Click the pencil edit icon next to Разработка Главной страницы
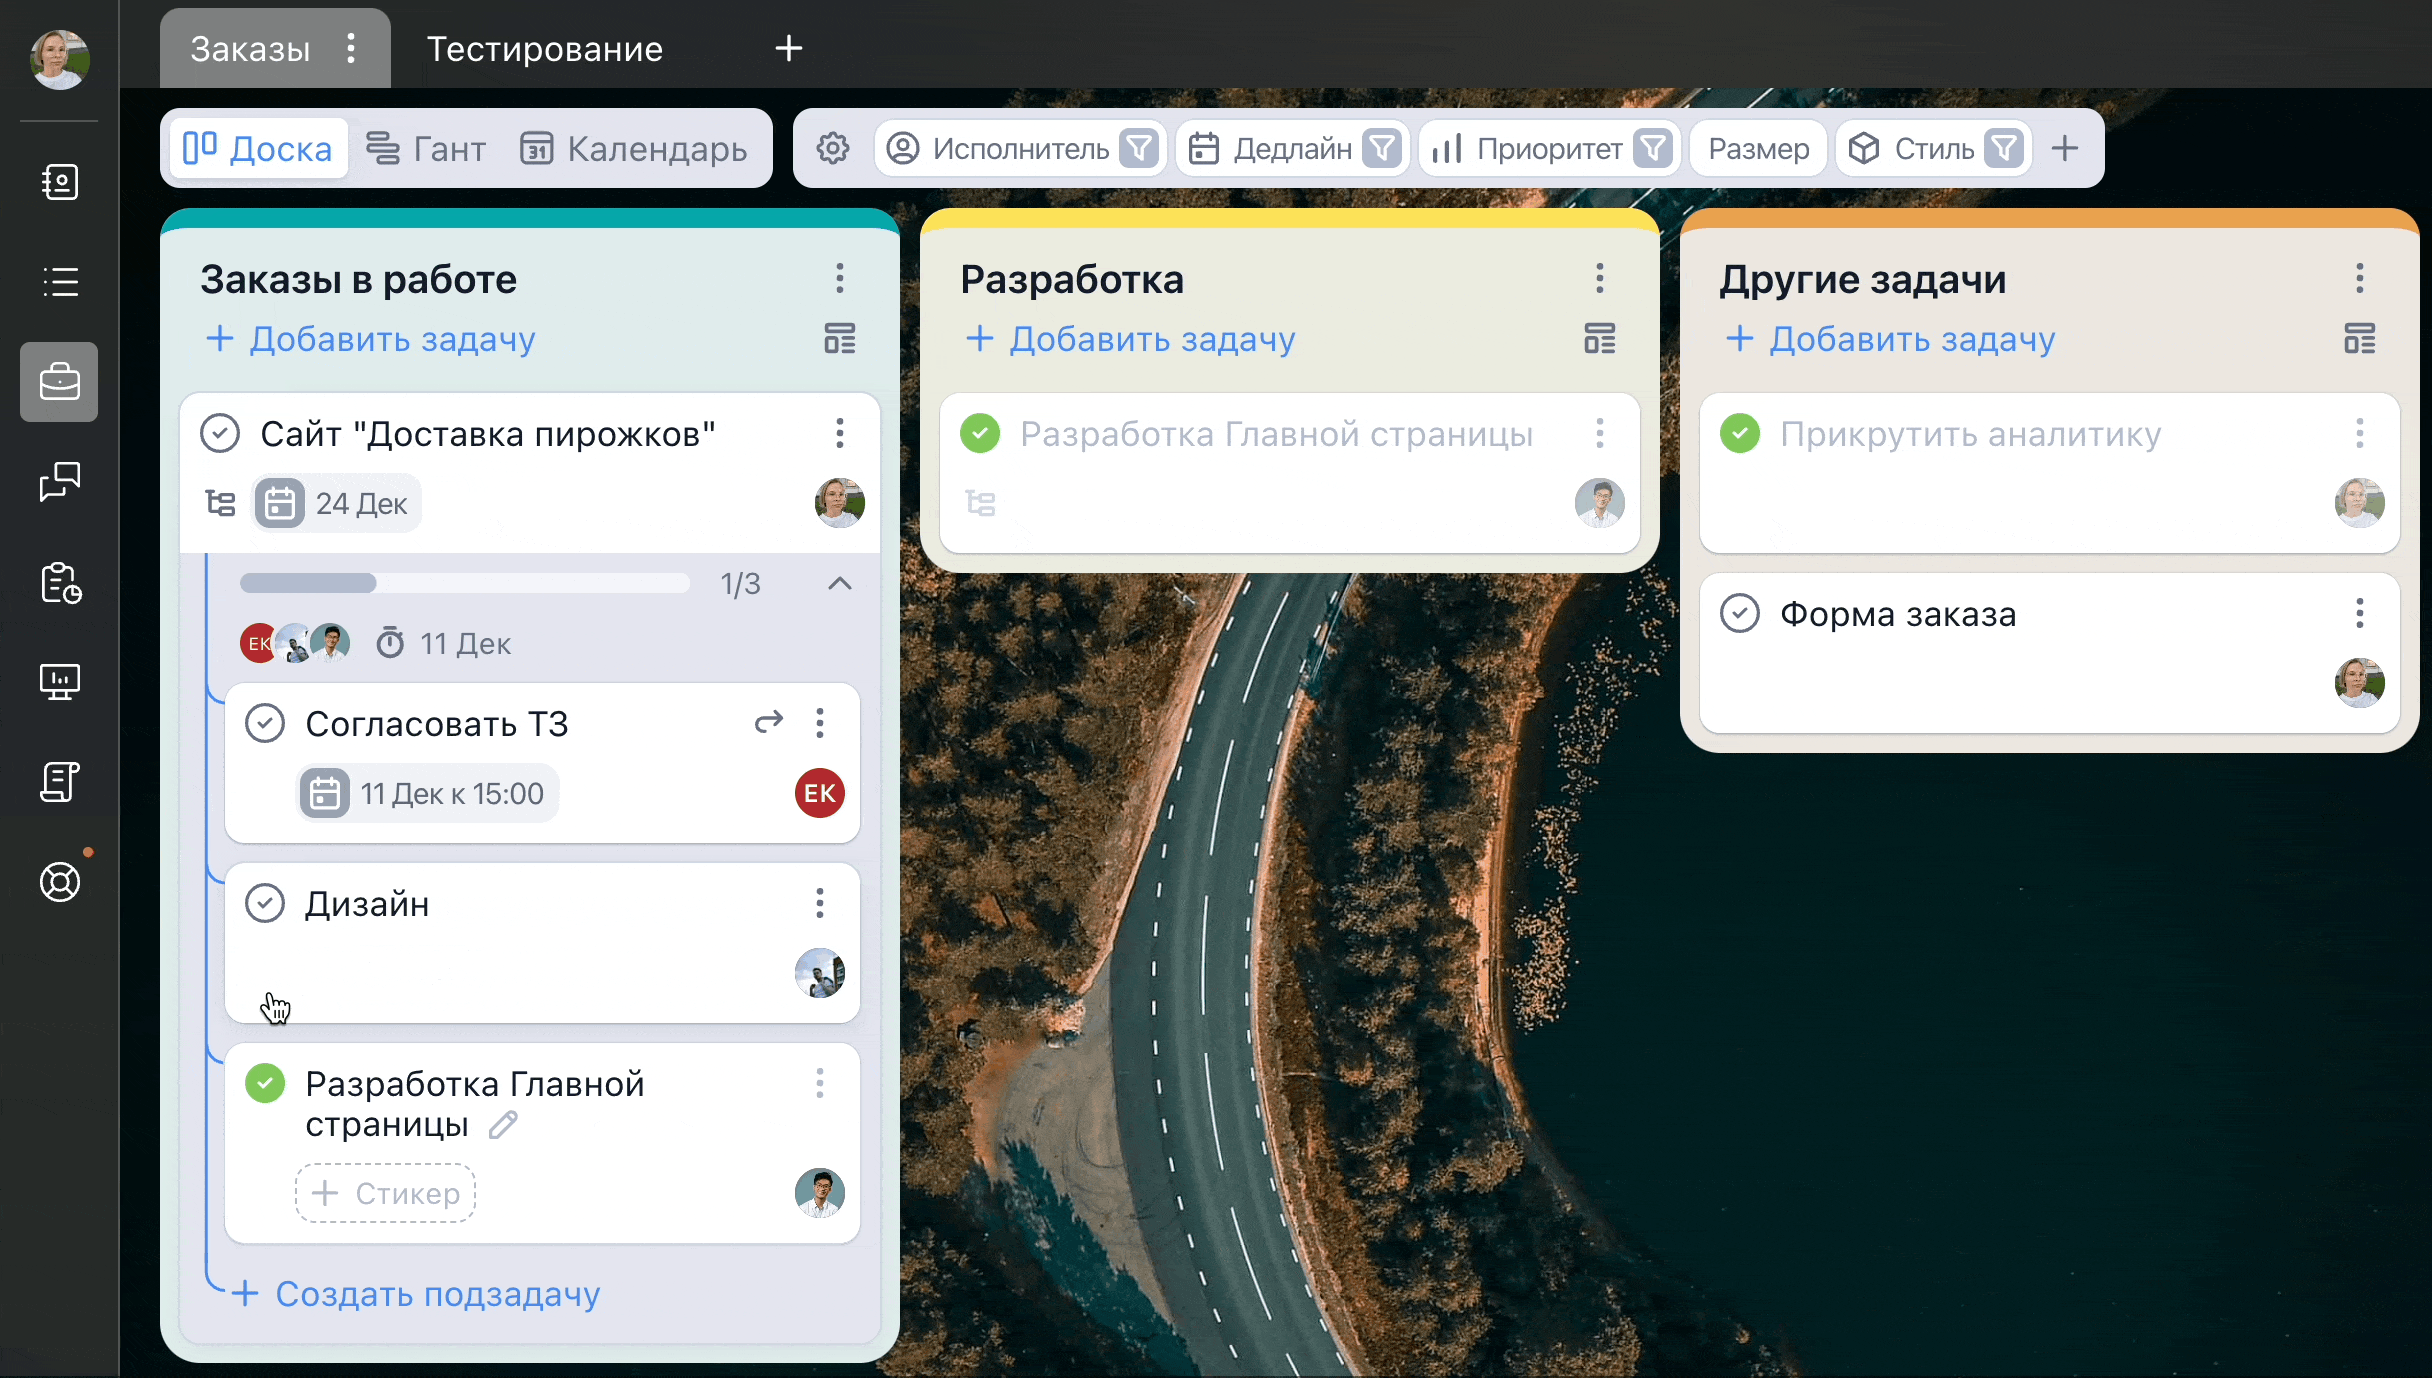Screen dimensions: 2432x1378 coord(503,1125)
